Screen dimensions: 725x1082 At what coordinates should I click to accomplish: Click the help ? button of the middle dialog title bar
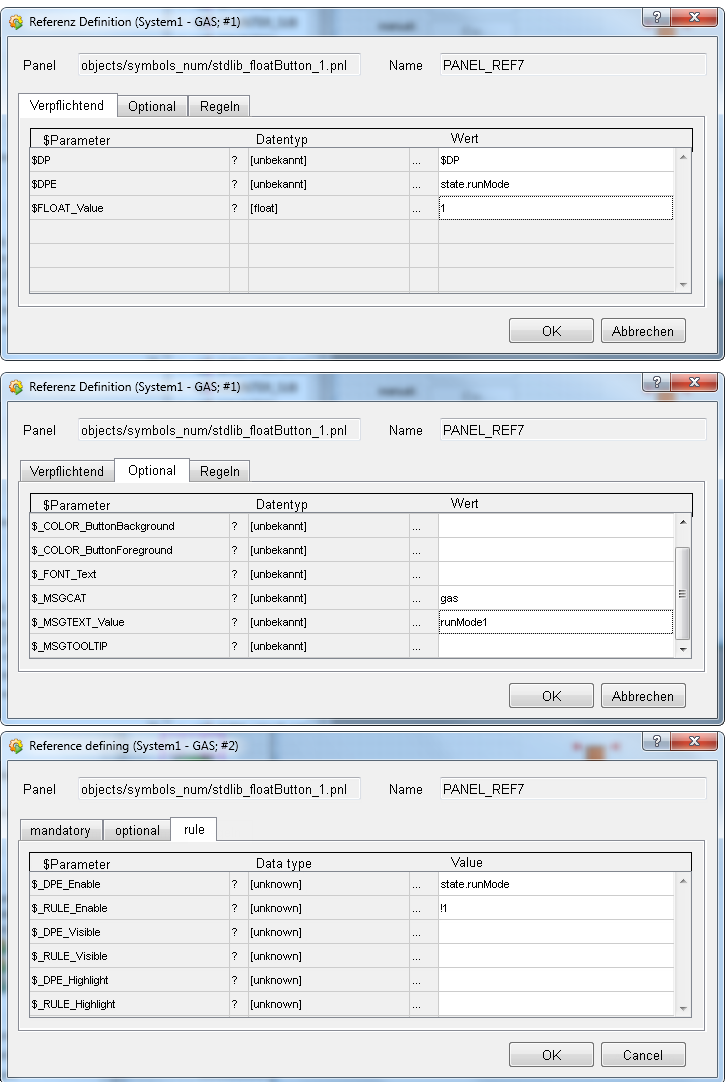(x=656, y=382)
